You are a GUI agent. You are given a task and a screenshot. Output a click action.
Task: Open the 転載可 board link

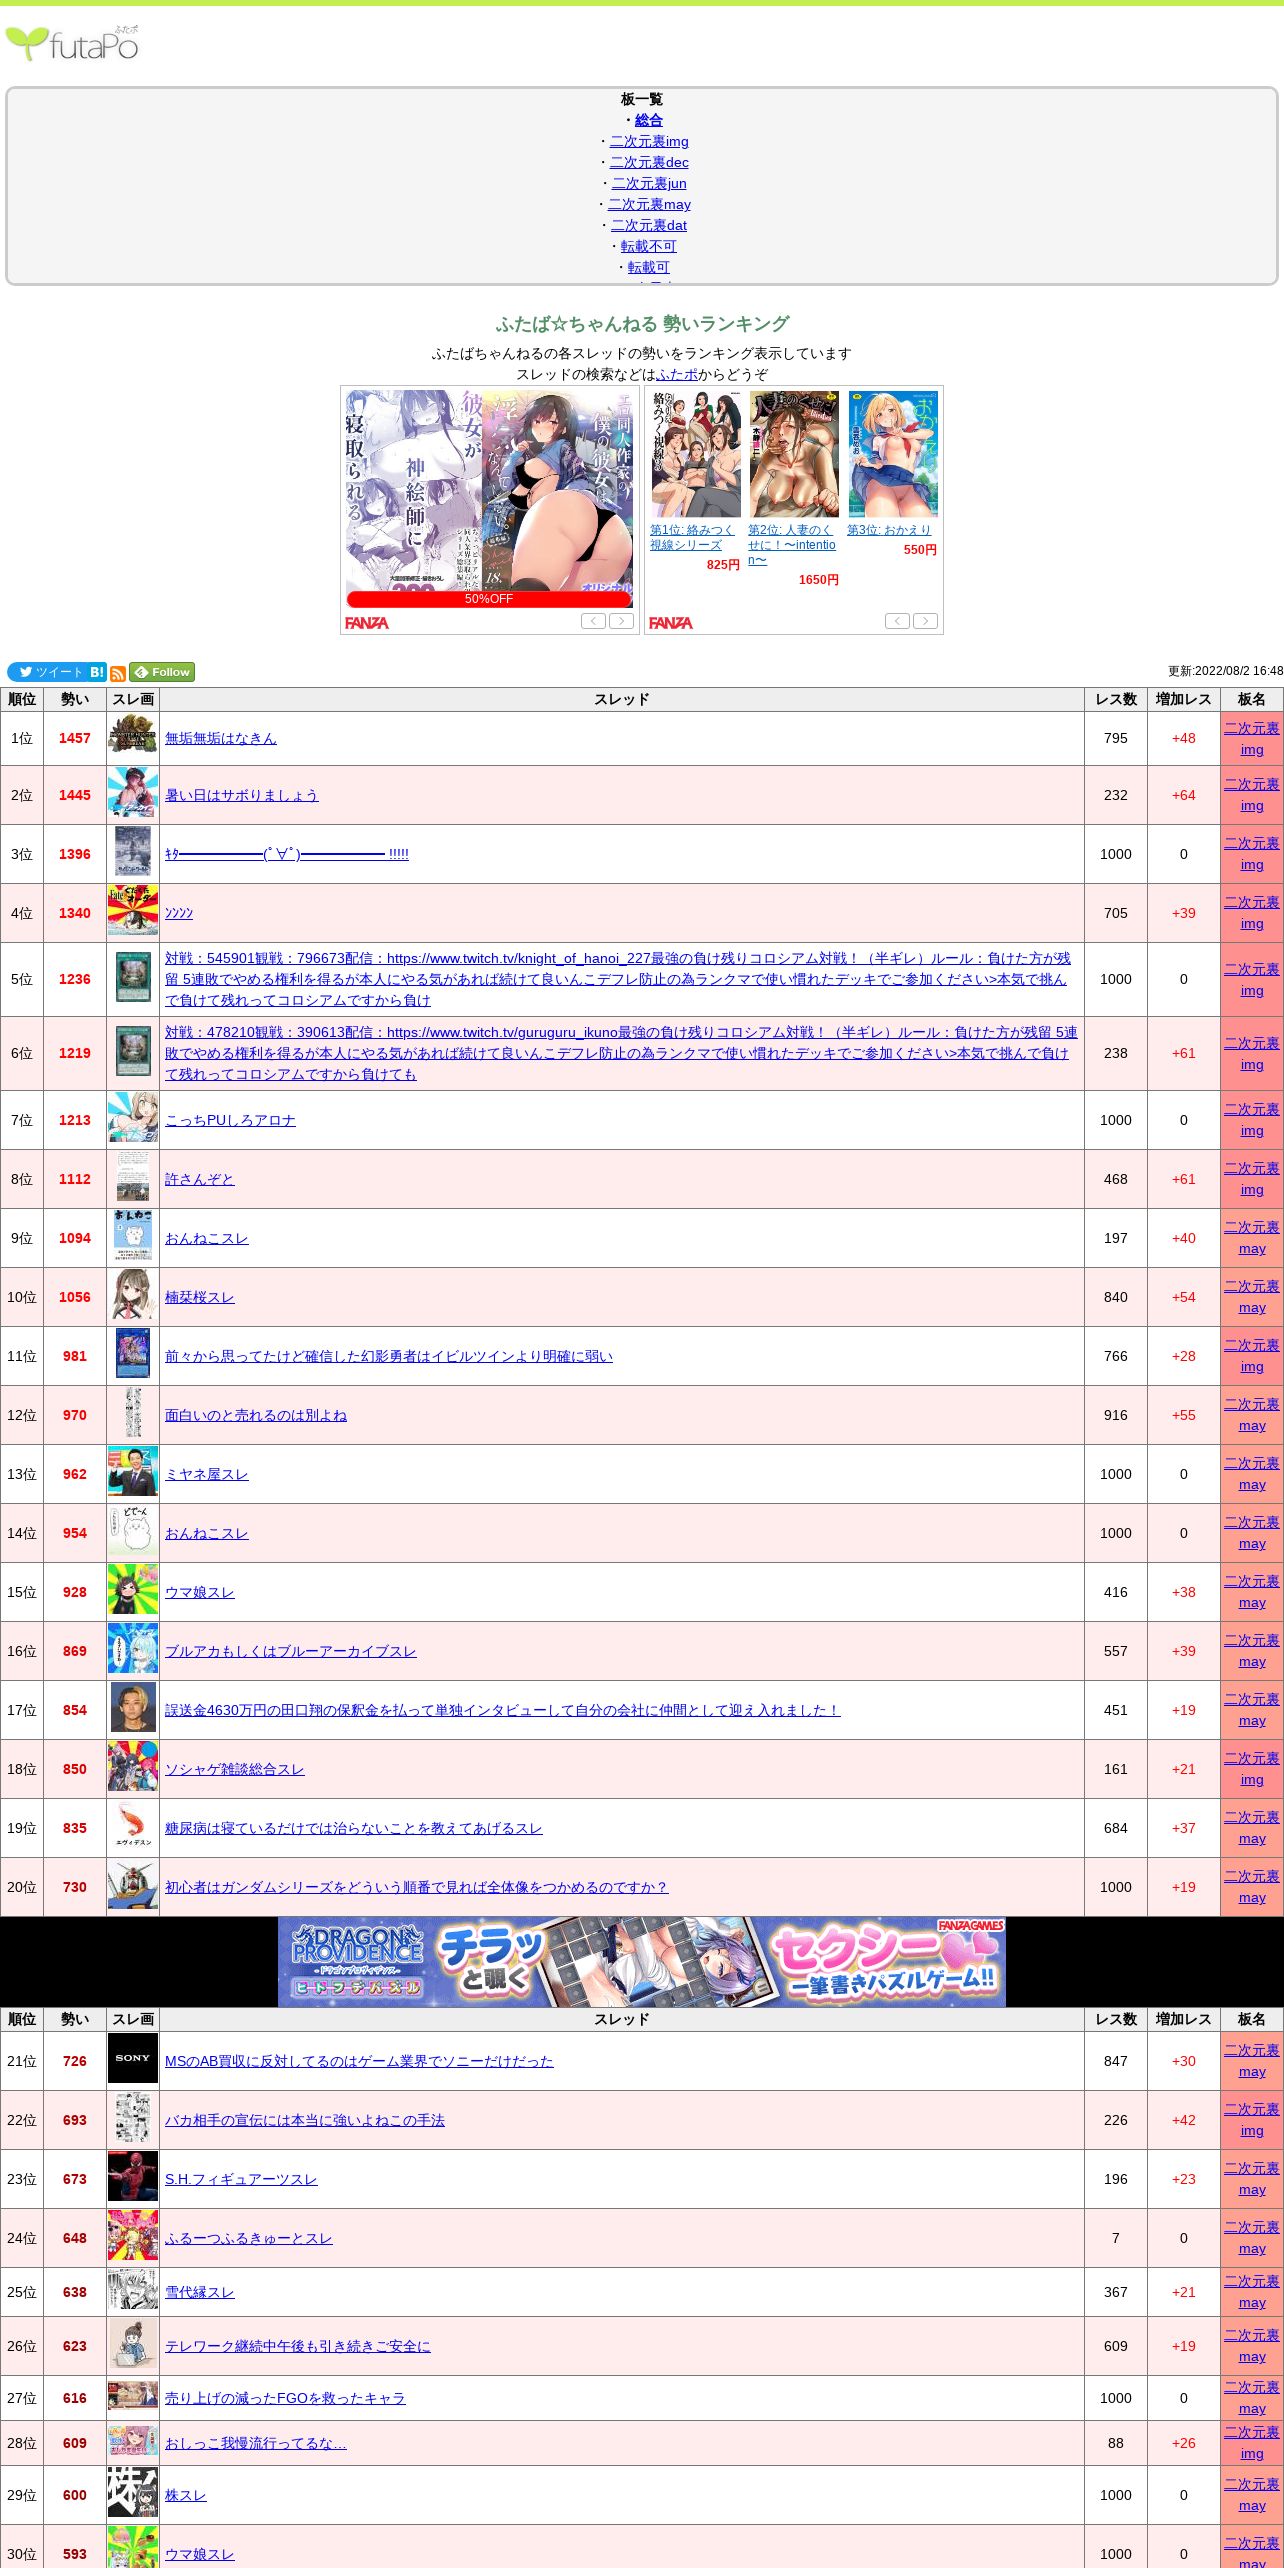coord(649,267)
